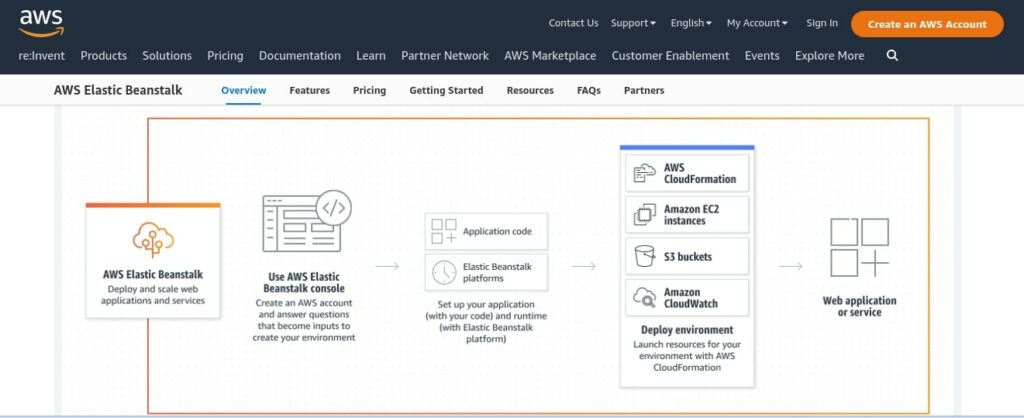Open the Documentation menu item
The width and height of the screenshot is (1024, 418).
click(x=300, y=56)
